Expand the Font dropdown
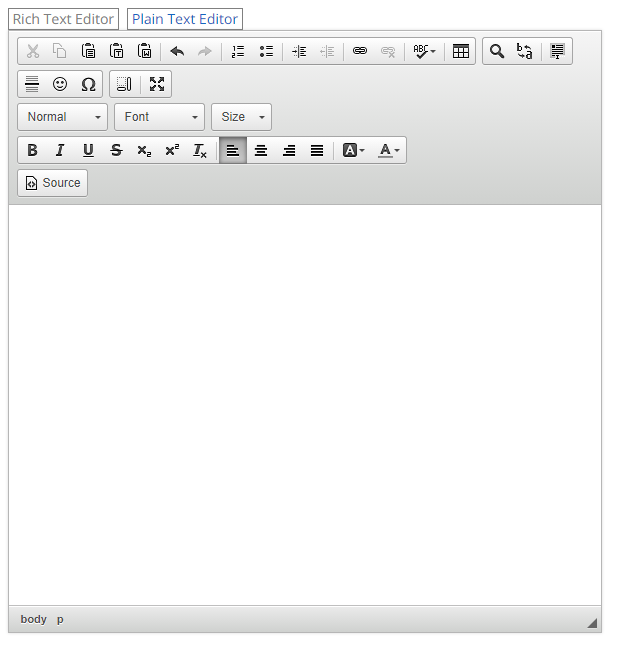 tap(159, 117)
